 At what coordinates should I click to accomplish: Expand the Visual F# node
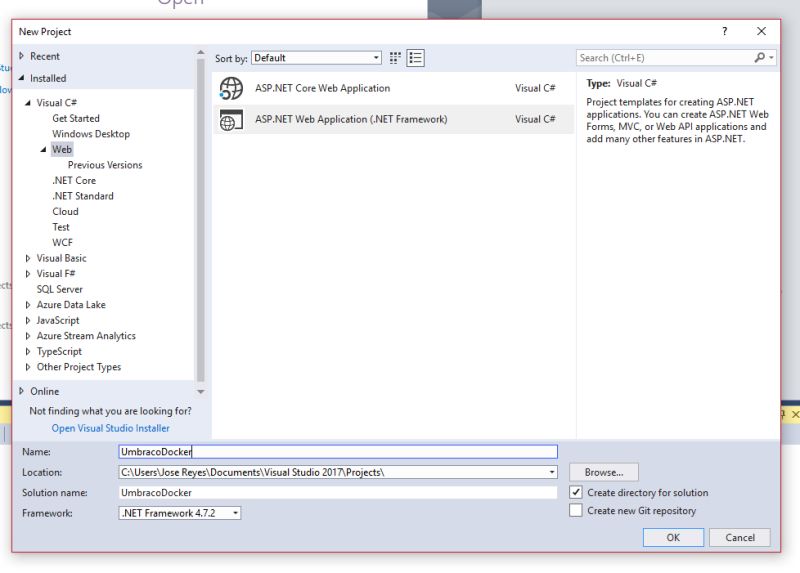28,273
